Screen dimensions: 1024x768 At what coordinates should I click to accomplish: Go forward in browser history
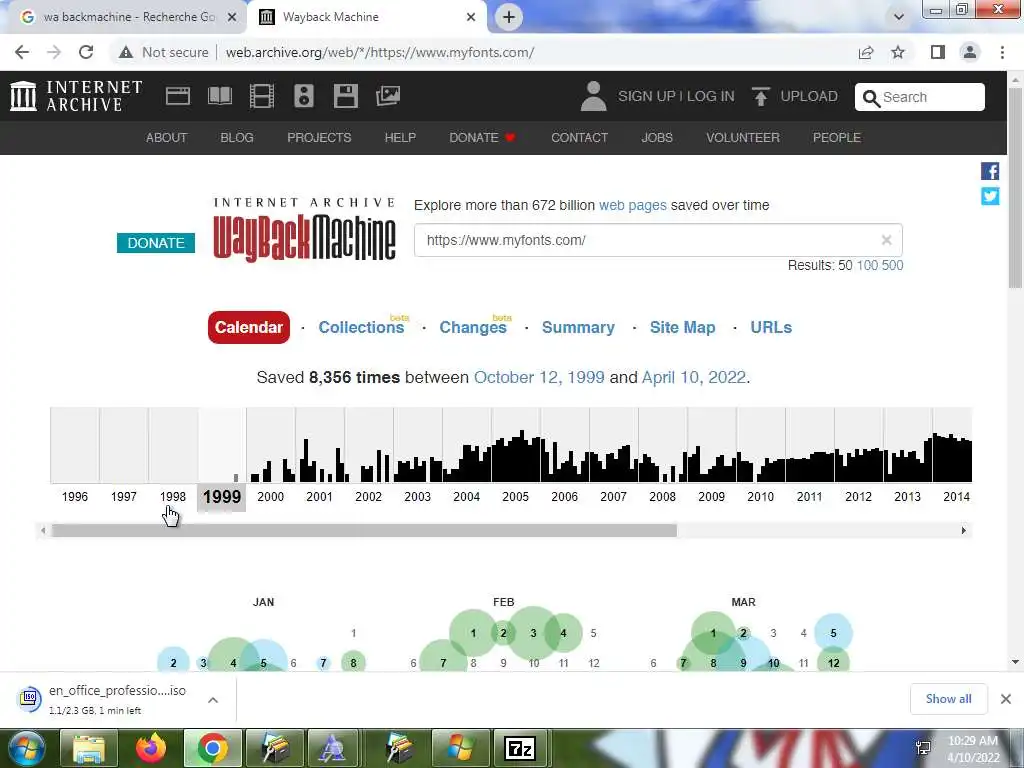tap(54, 52)
